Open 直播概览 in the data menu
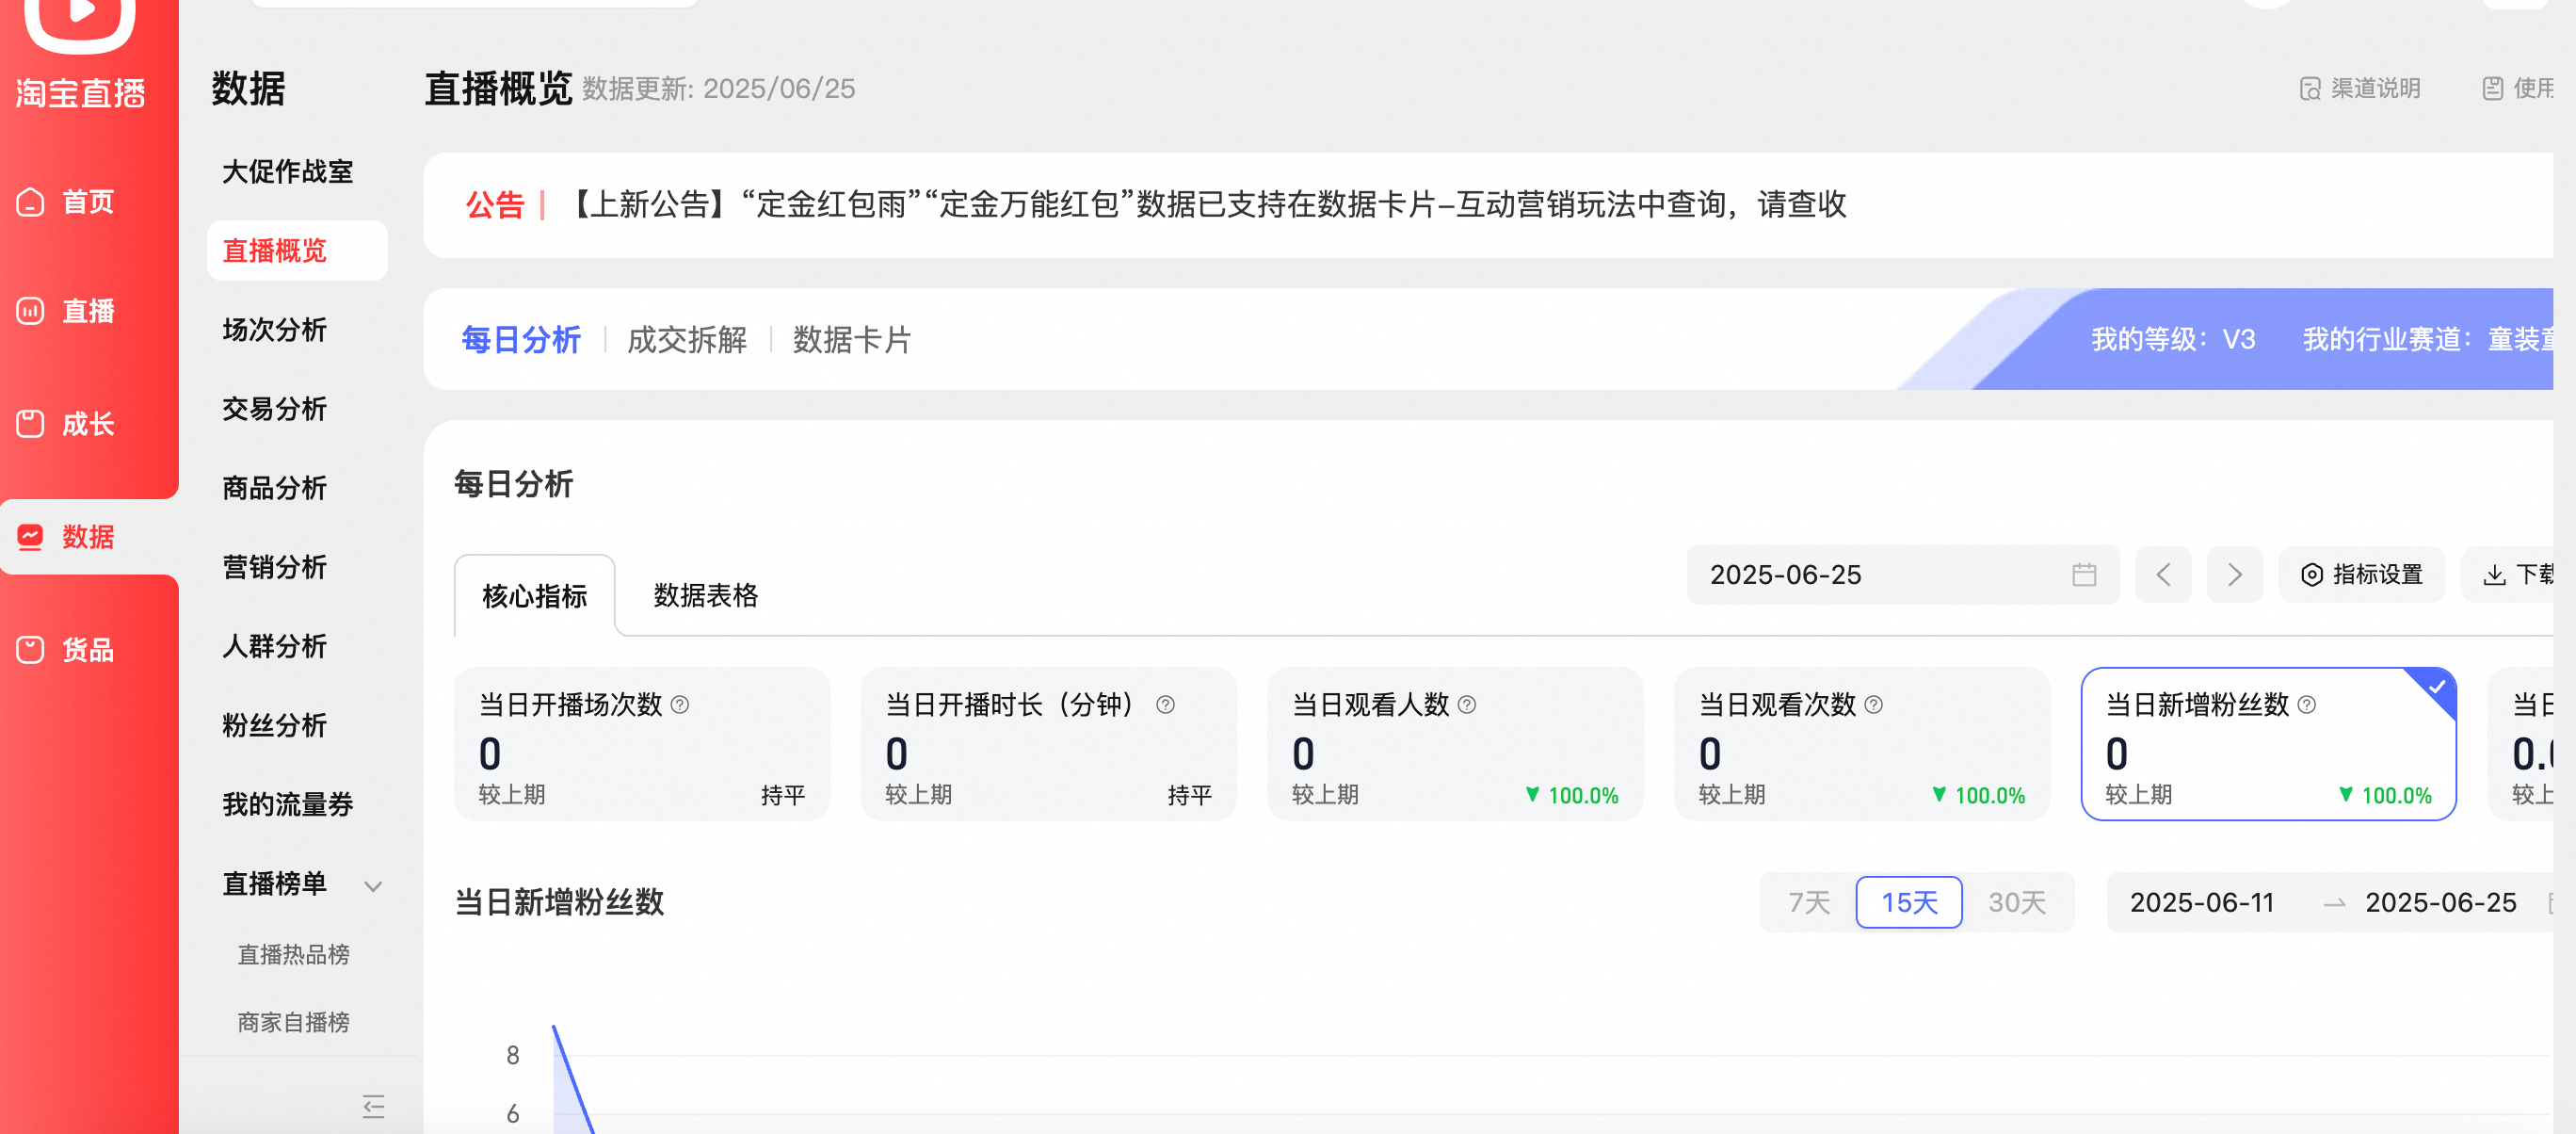 [x=297, y=251]
